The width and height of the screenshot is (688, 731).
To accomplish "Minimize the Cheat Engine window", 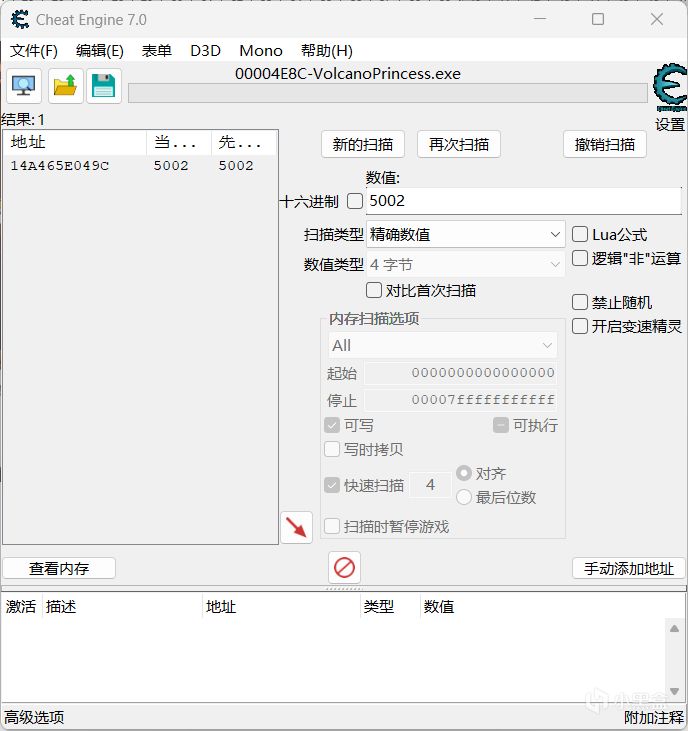I will coord(540,19).
